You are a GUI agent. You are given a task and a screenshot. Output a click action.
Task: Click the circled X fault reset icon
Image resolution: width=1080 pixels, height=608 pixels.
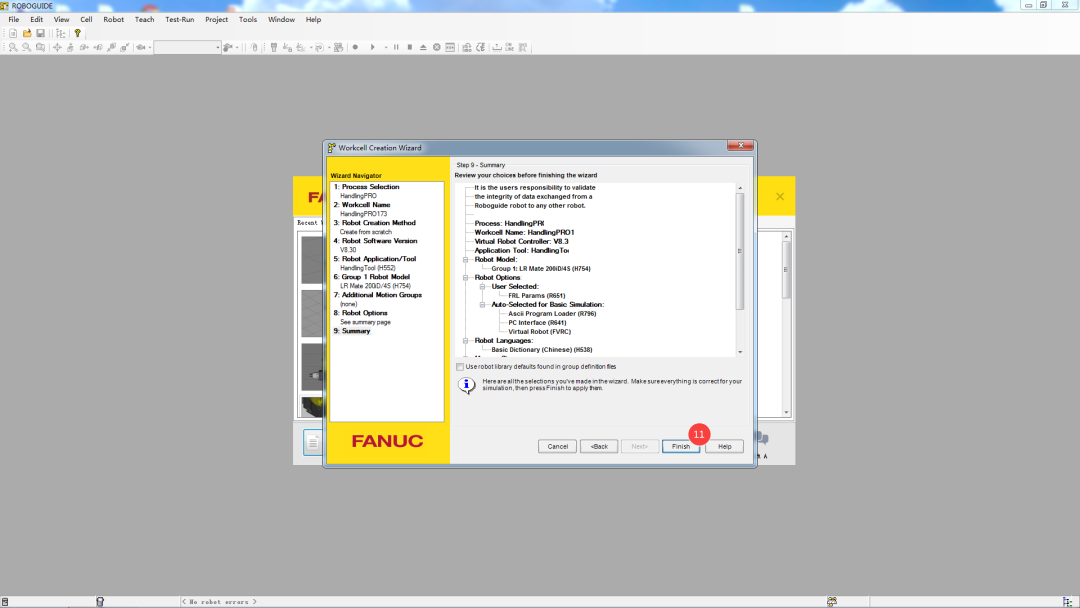pos(437,48)
